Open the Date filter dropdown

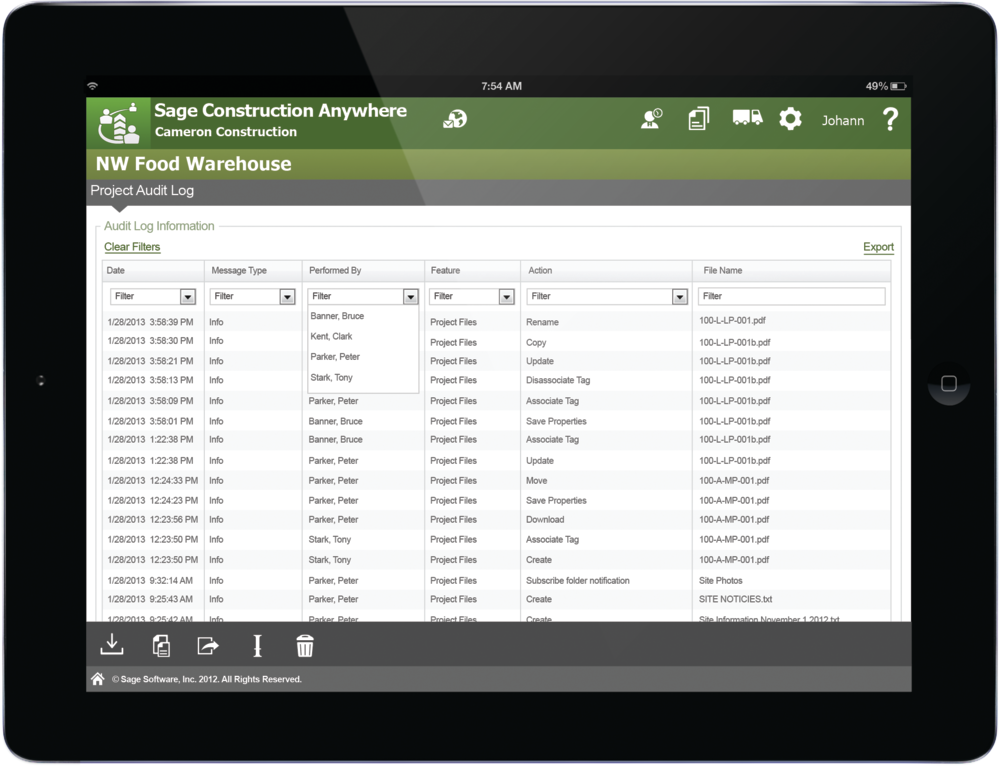(188, 297)
